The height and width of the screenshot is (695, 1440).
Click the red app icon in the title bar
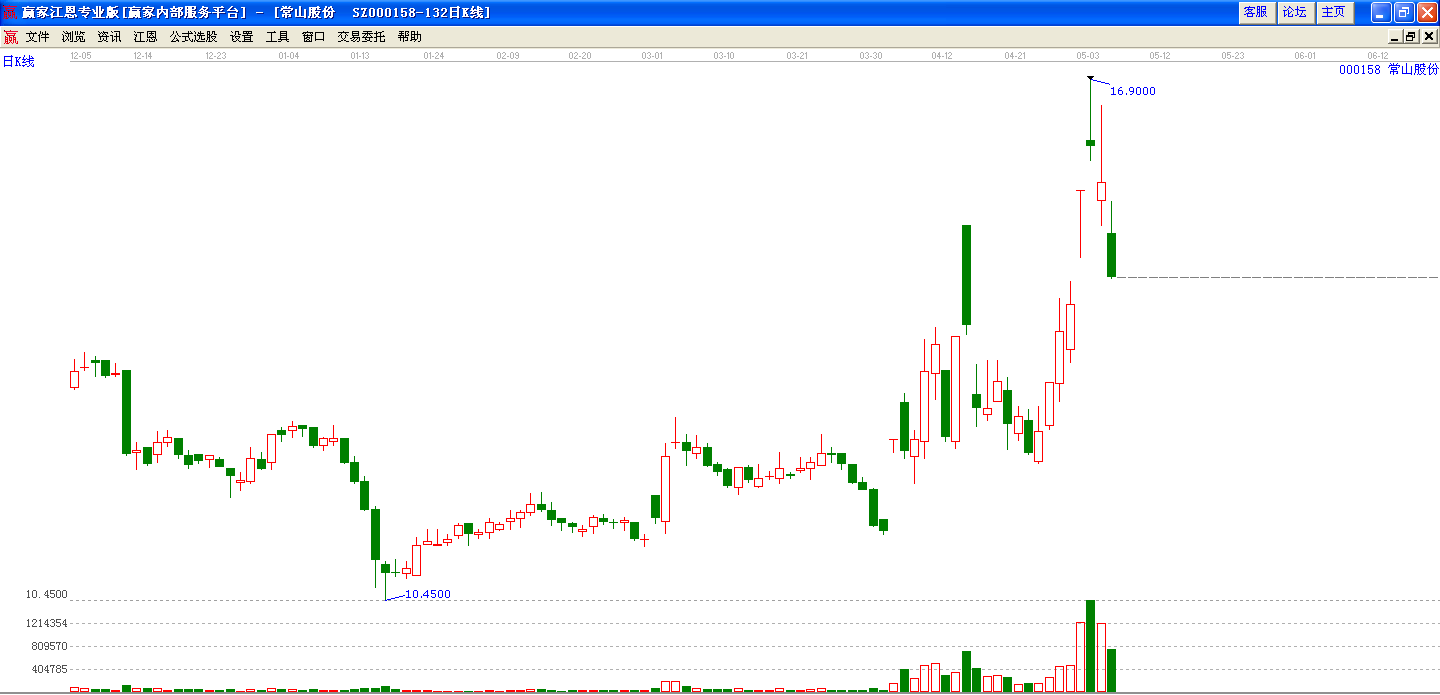click(x=10, y=12)
